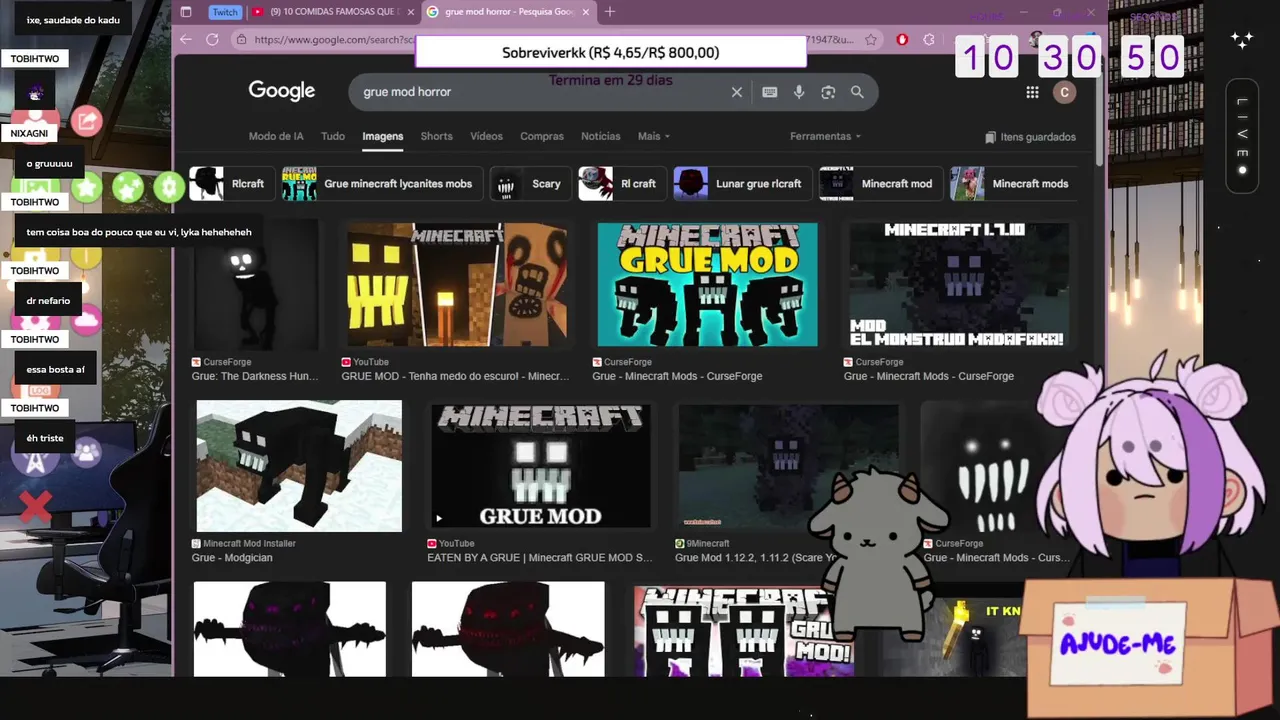Clear the Google search box
The height and width of the screenshot is (720, 1280).
[x=737, y=92]
